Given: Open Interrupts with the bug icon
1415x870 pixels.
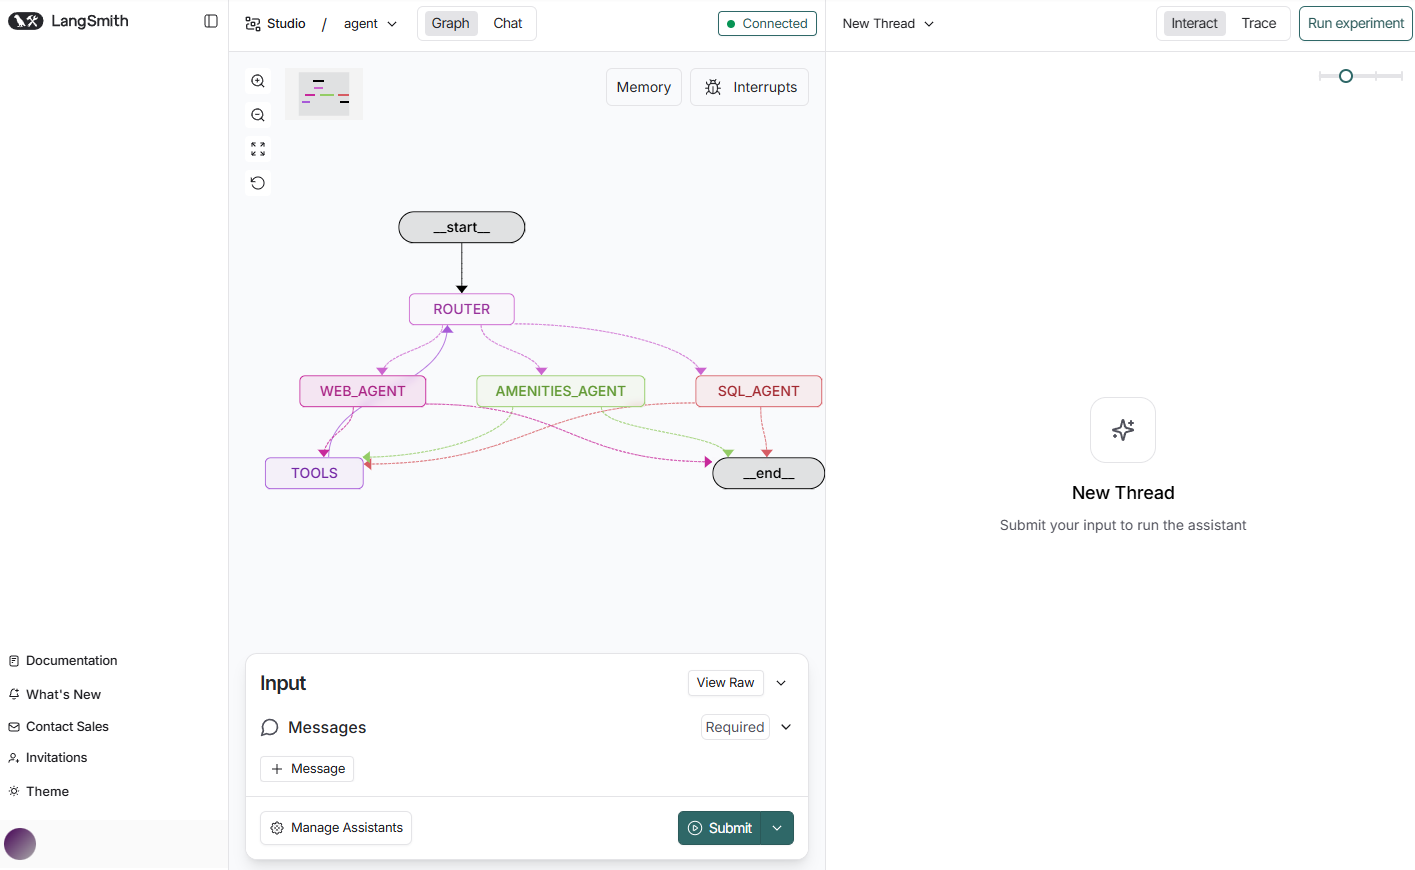Looking at the screenshot, I should [749, 87].
